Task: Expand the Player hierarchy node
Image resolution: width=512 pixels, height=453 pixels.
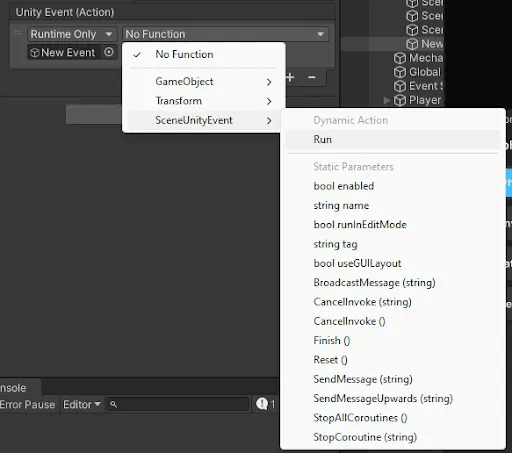Action: click(387, 100)
